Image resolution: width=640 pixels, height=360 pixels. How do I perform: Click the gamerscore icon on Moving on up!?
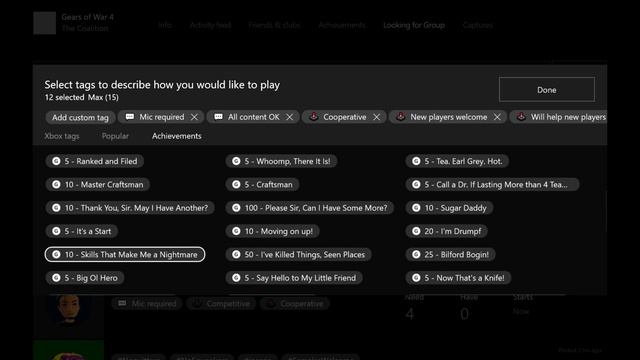click(236, 231)
